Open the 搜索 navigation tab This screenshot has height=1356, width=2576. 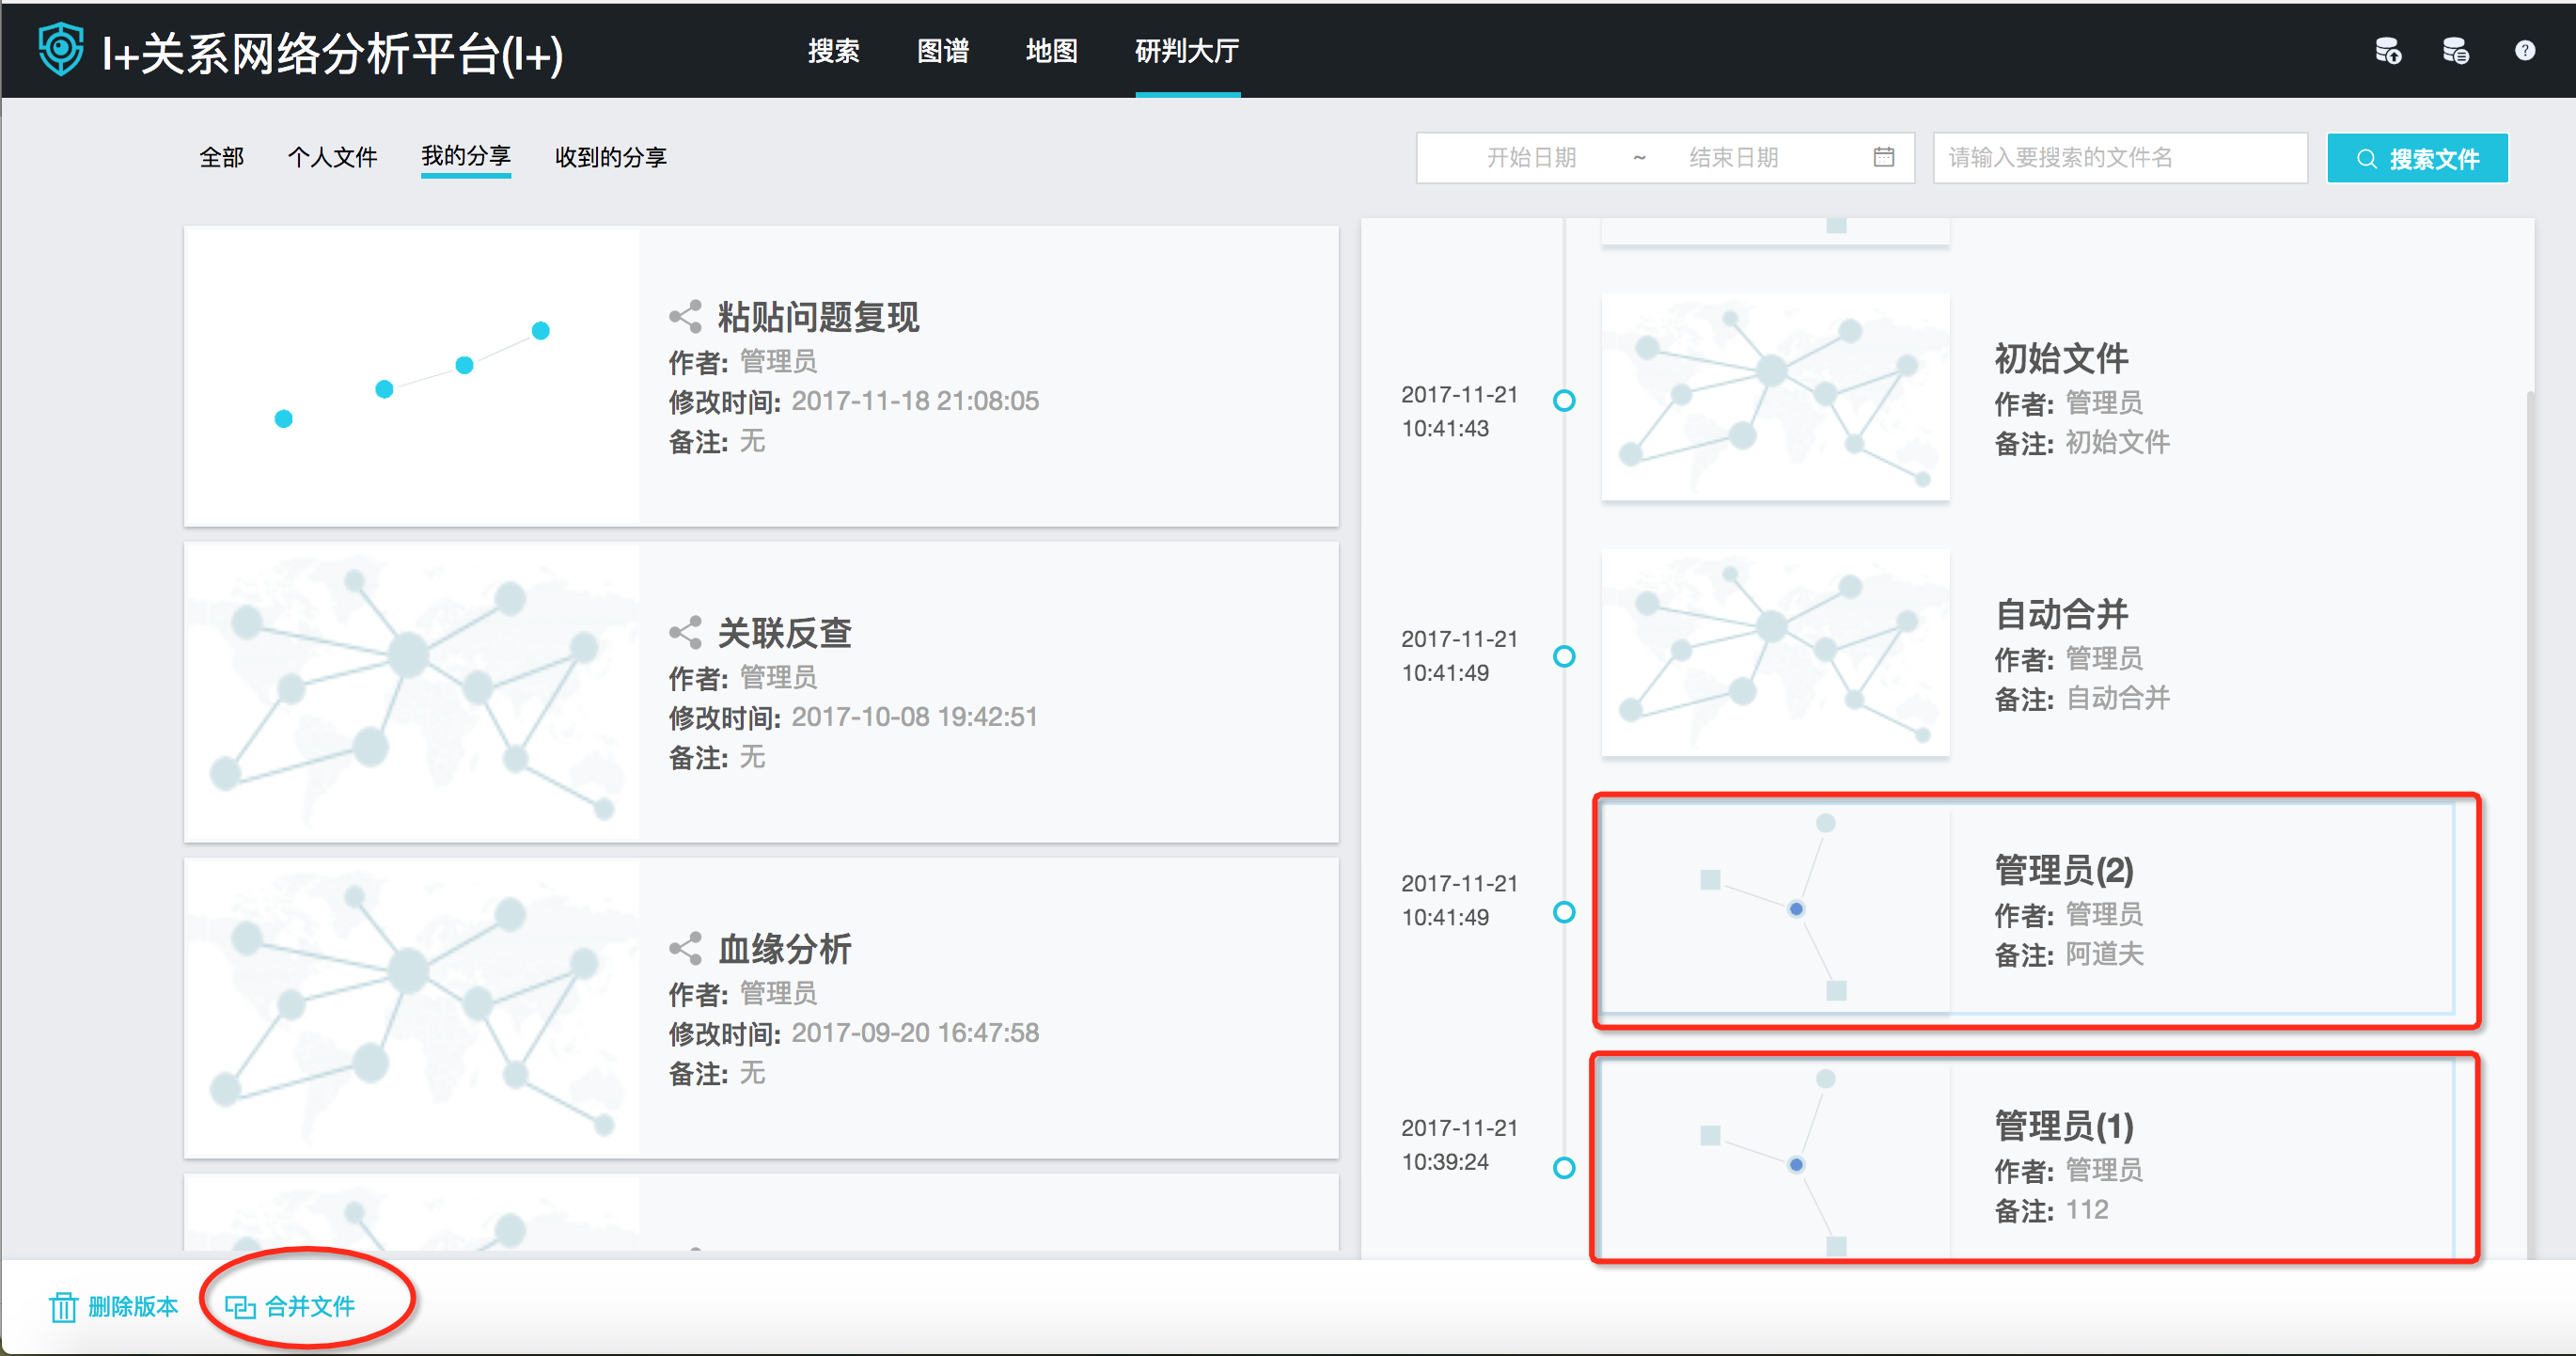pyautogui.click(x=833, y=51)
